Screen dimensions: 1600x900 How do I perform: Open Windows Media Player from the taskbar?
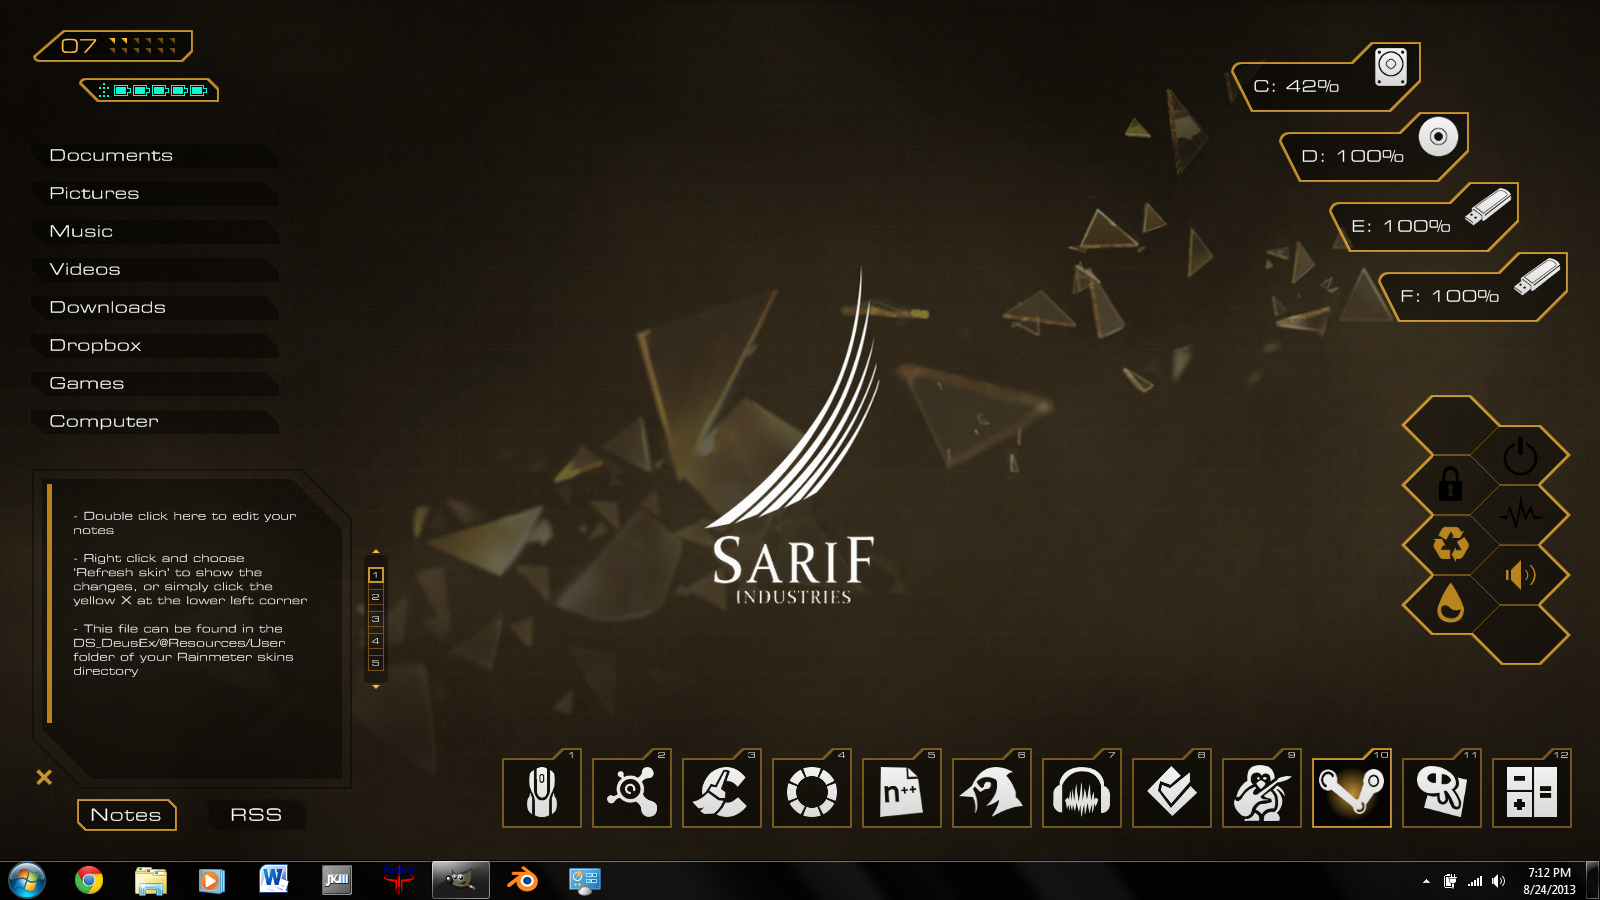coord(211,880)
